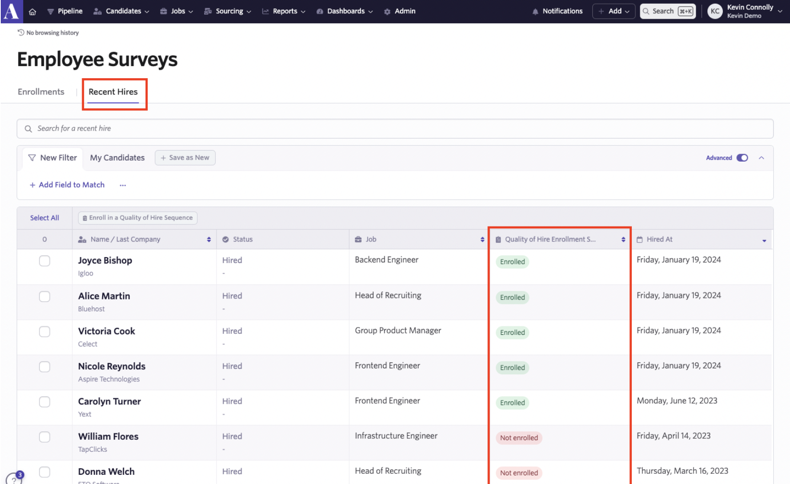Image resolution: width=790 pixels, height=484 pixels.
Task: Check the box for William Flores
Action: point(44,437)
